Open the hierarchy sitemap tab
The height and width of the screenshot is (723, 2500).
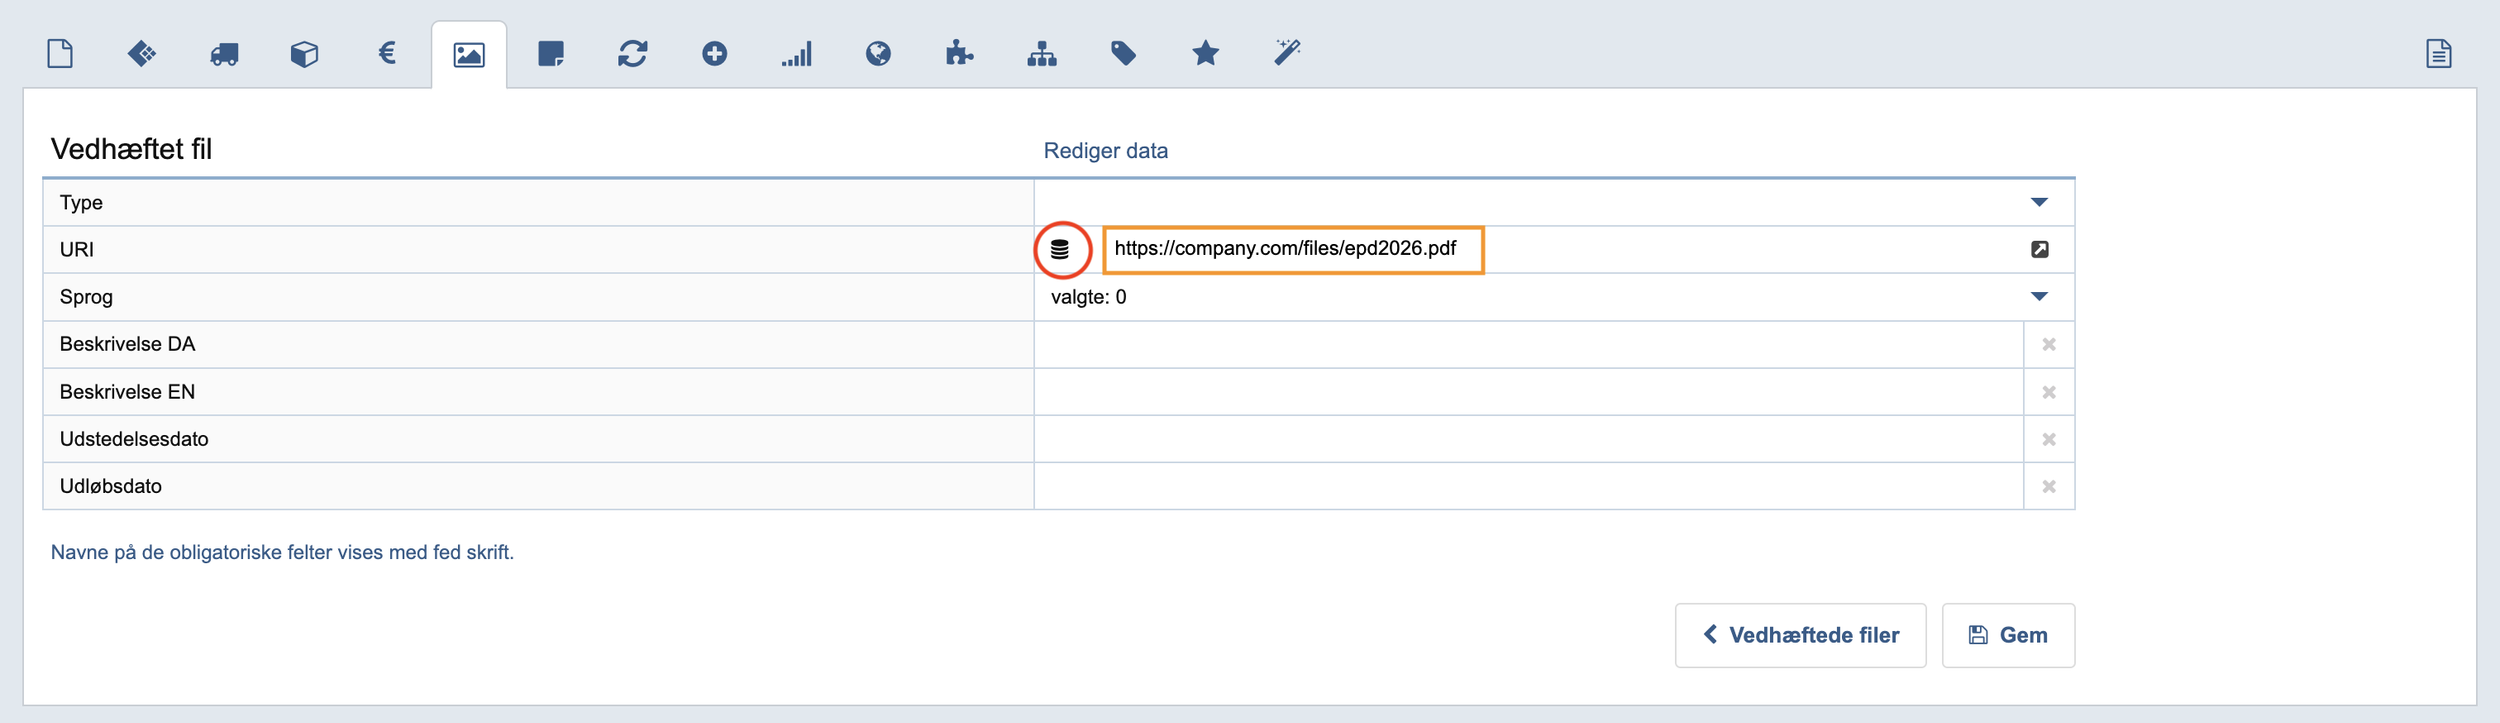(1042, 53)
